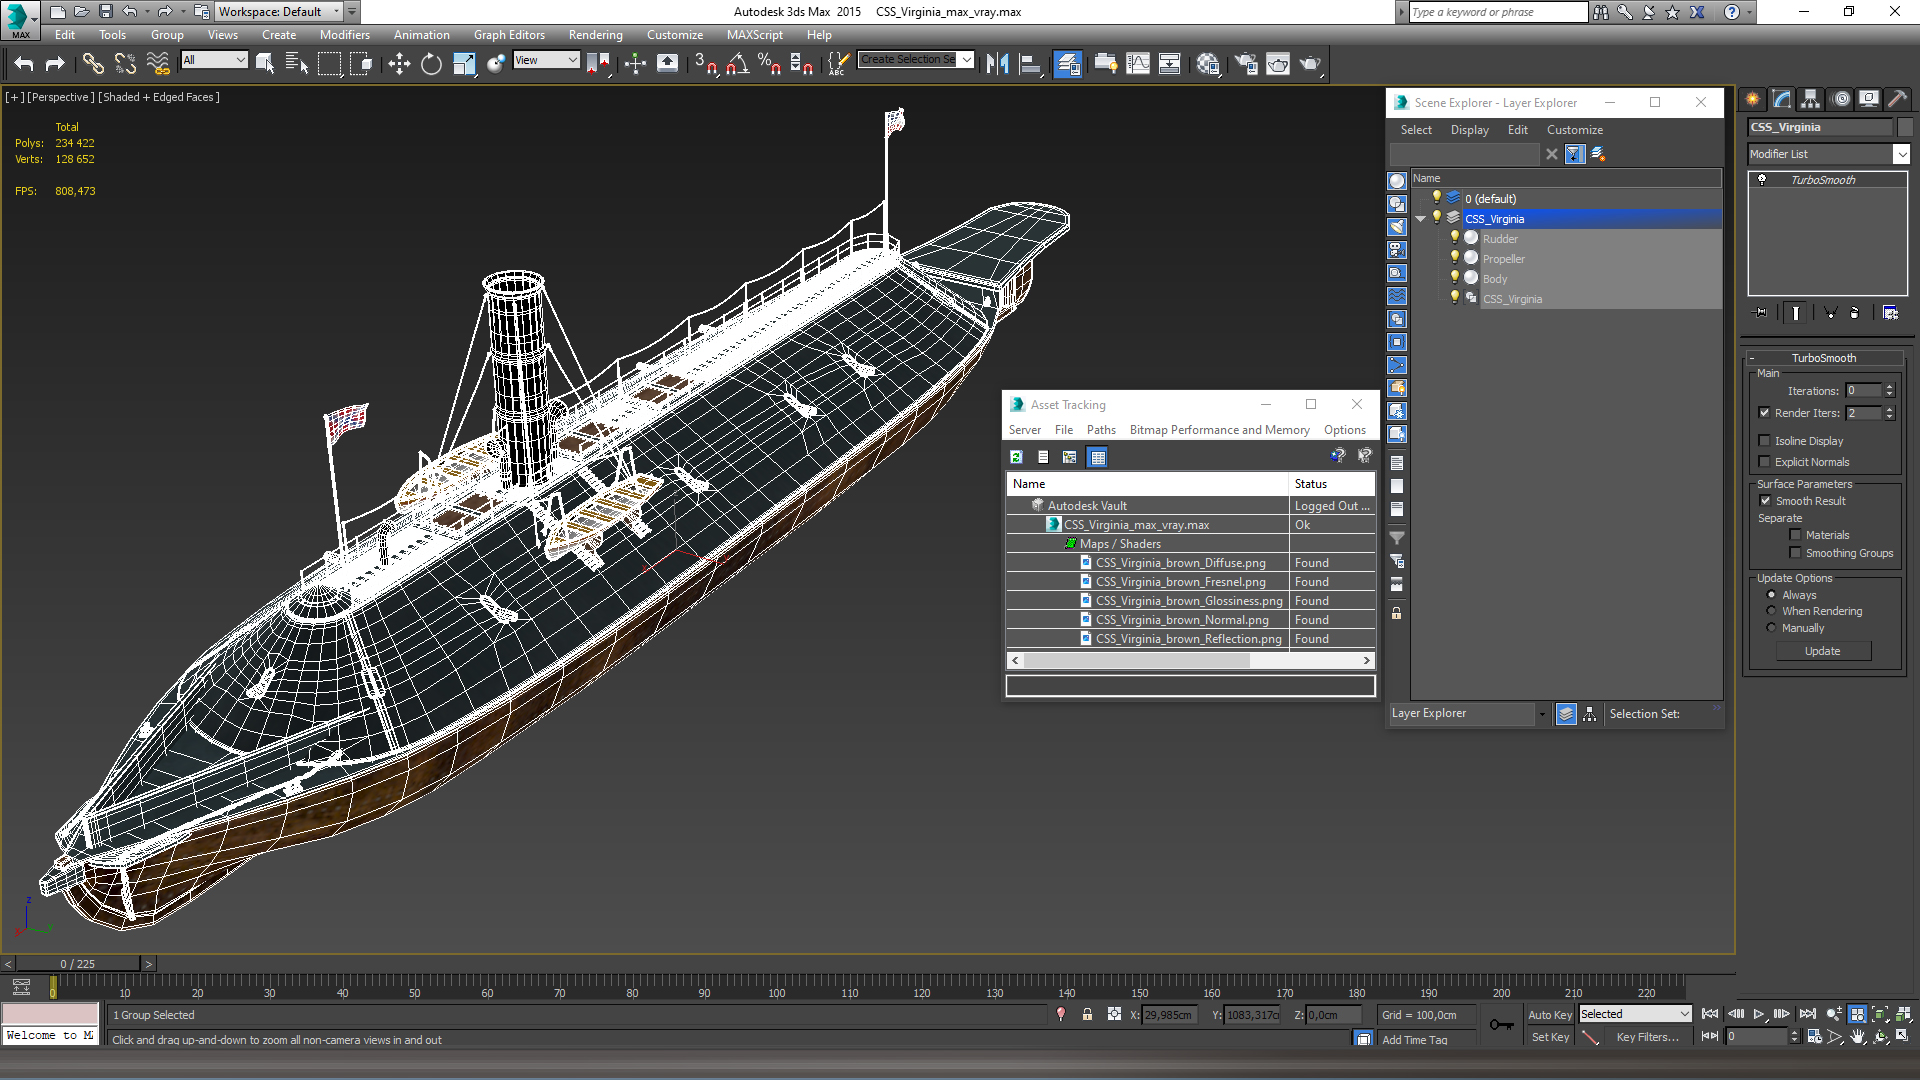Open the selection filter All dropdown
Screen dimensions: 1920x1080
point(214,60)
